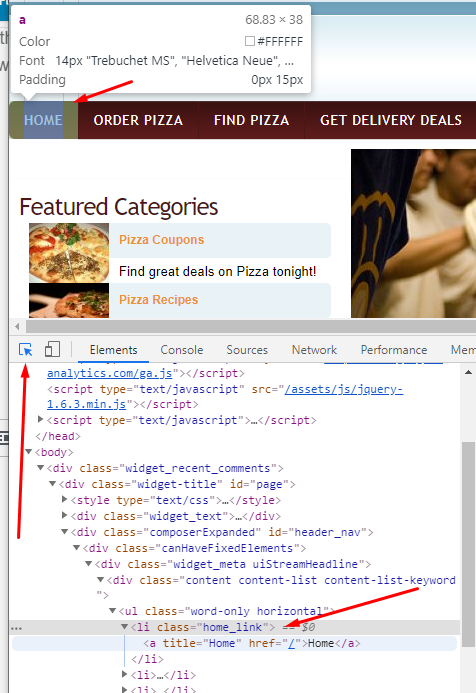Expand the widget_text div node
Image resolution: width=476 pixels, height=693 pixels.
point(65,515)
